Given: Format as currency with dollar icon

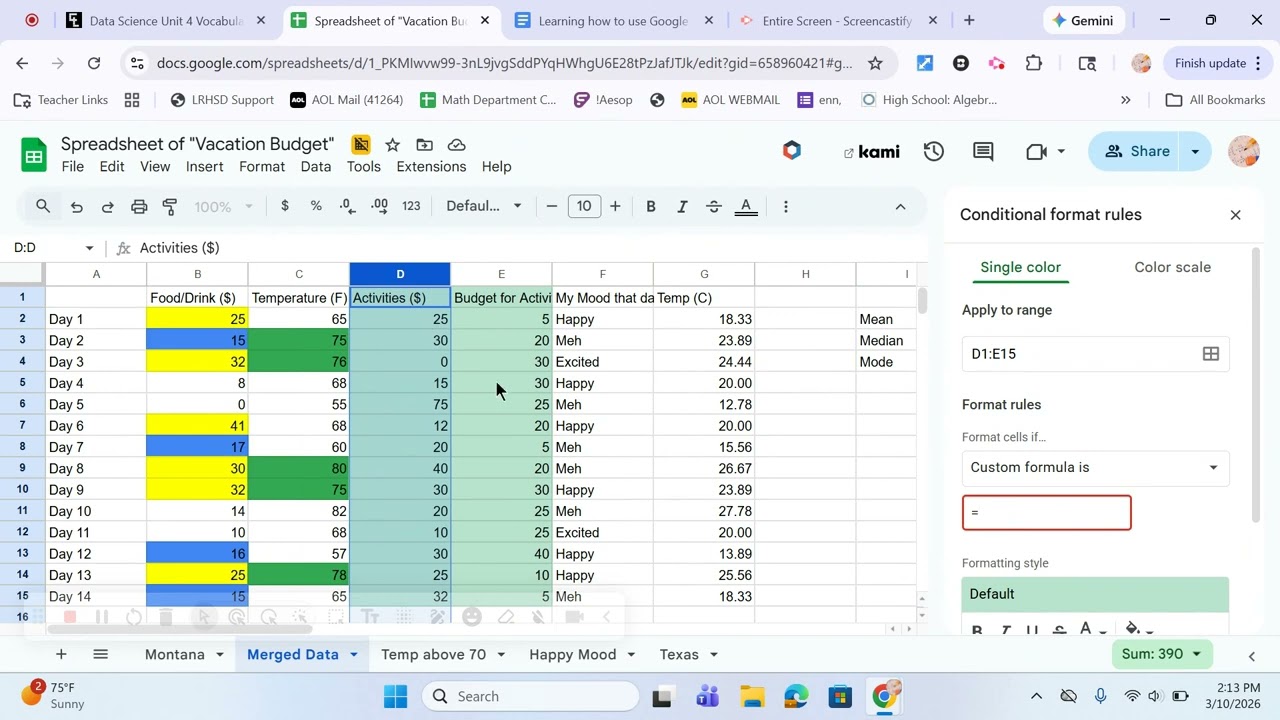Looking at the screenshot, I should pyautogui.click(x=285, y=206).
